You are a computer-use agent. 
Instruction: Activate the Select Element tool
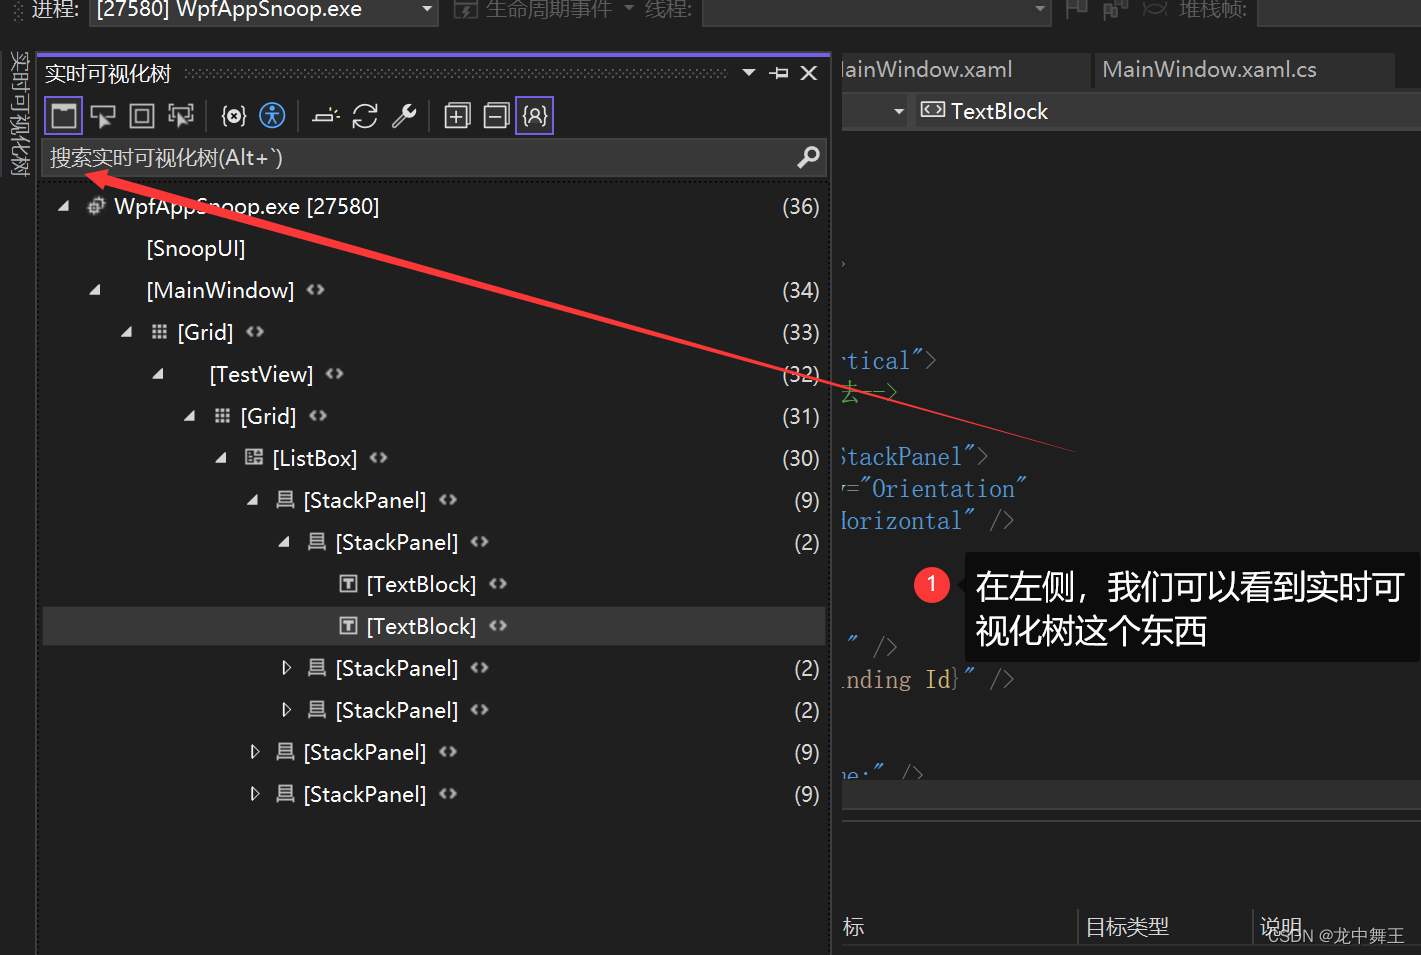point(103,116)
